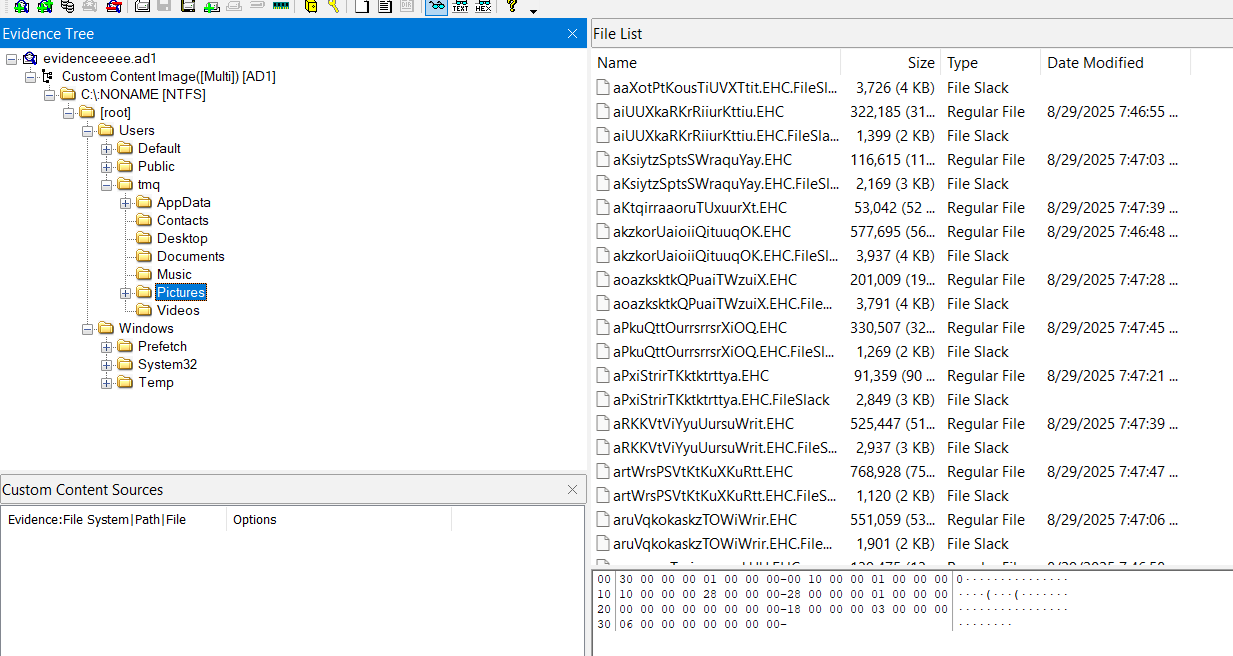Expand the AppData folder node

point(125,203)
